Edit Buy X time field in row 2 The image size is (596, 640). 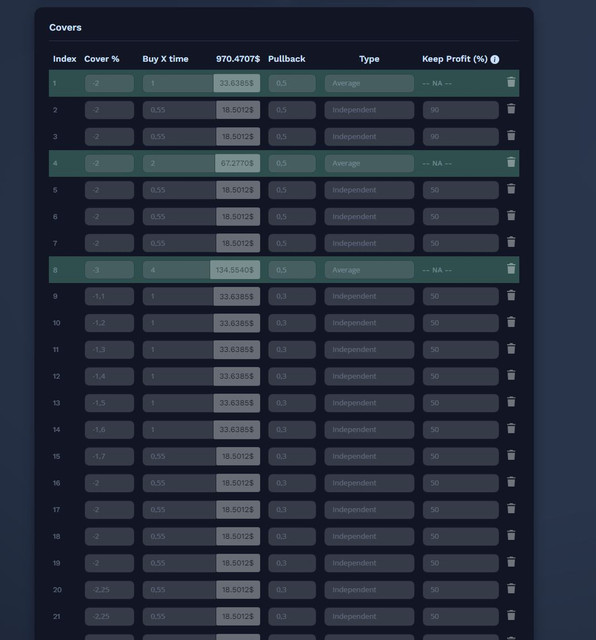coord(179,110)
